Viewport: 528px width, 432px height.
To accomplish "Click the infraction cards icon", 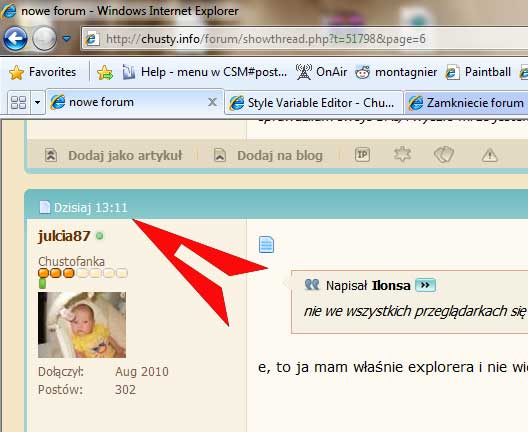I will coord(444,155).
